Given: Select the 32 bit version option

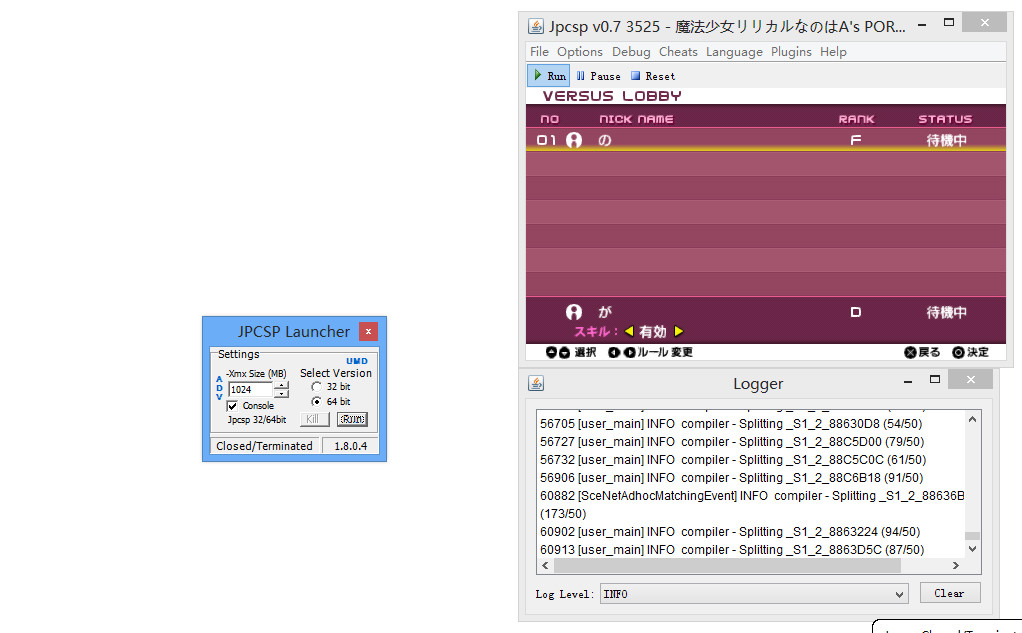Looking at the screenshot, I should (317, 387).
